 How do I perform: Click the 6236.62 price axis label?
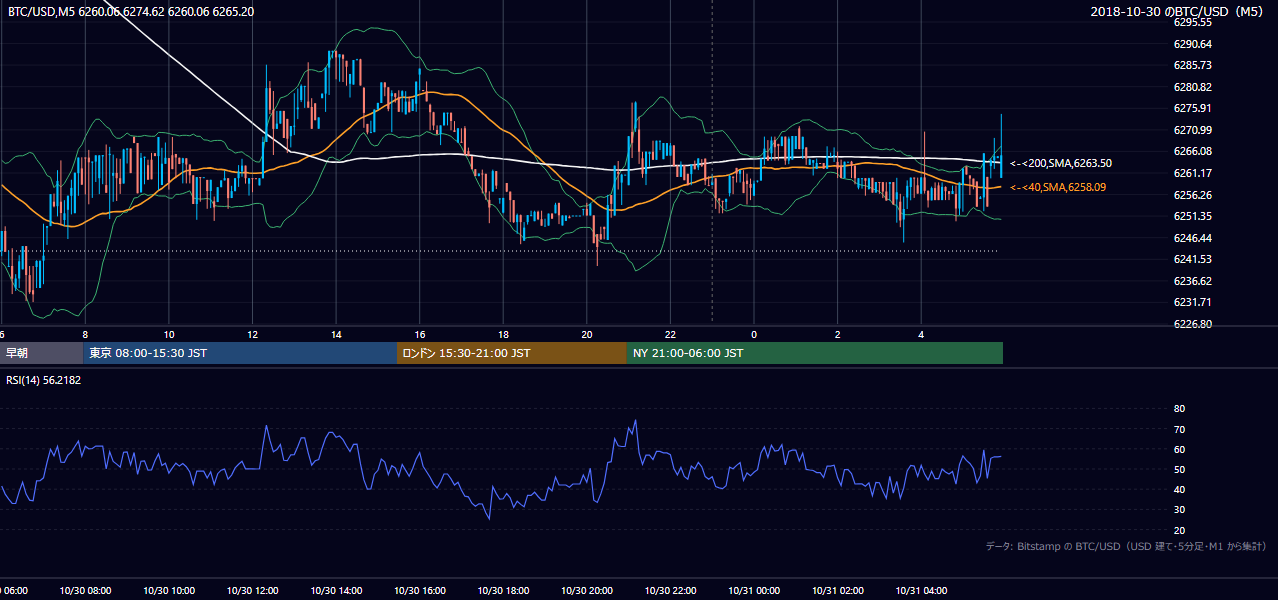[x=1192, y=281]
